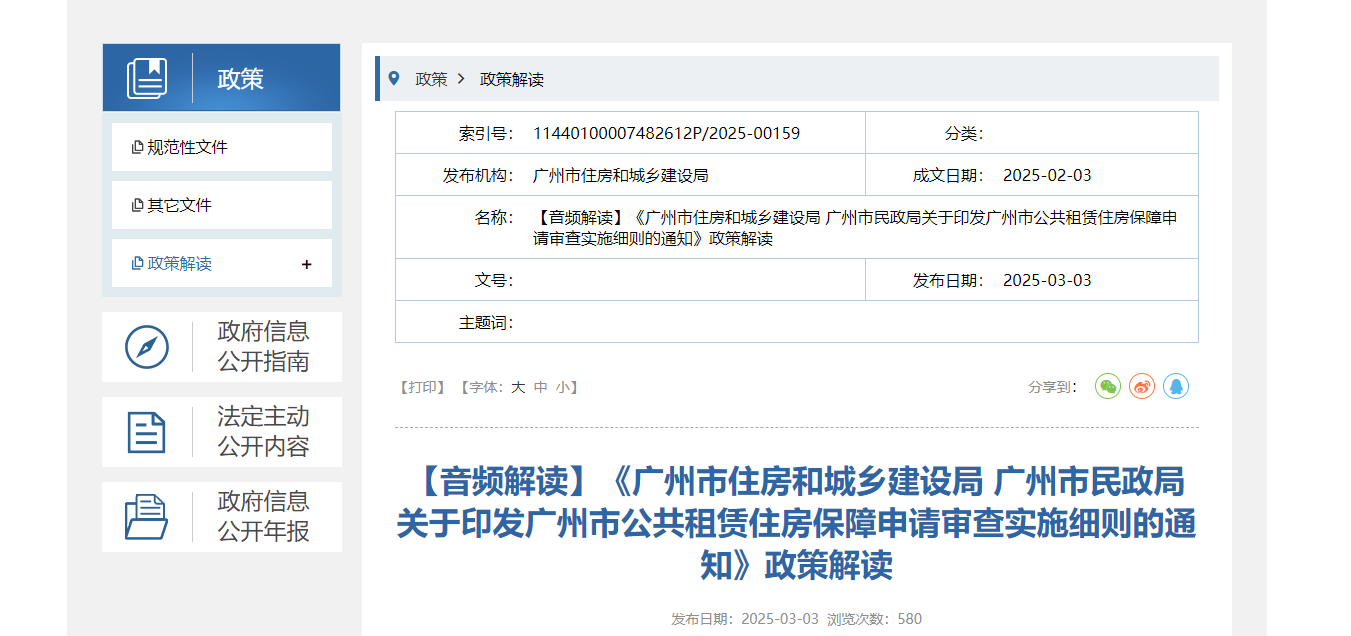Click the 打印 print link
This screenshot has width=1351, height=636.
coord(422,387)
